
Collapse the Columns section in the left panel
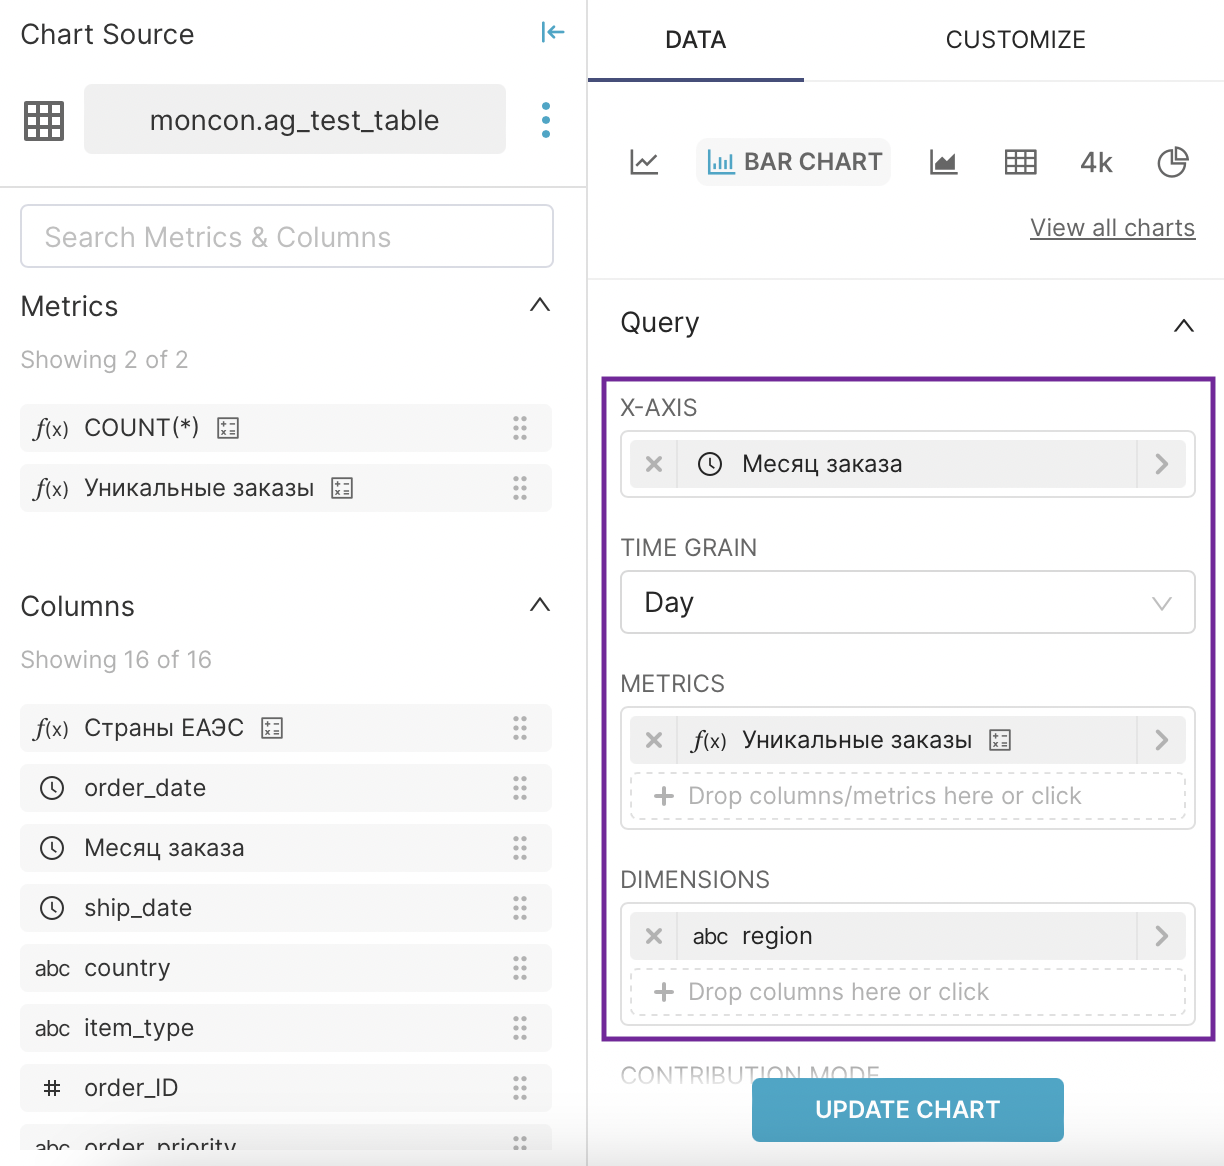[x=540, y=605]
